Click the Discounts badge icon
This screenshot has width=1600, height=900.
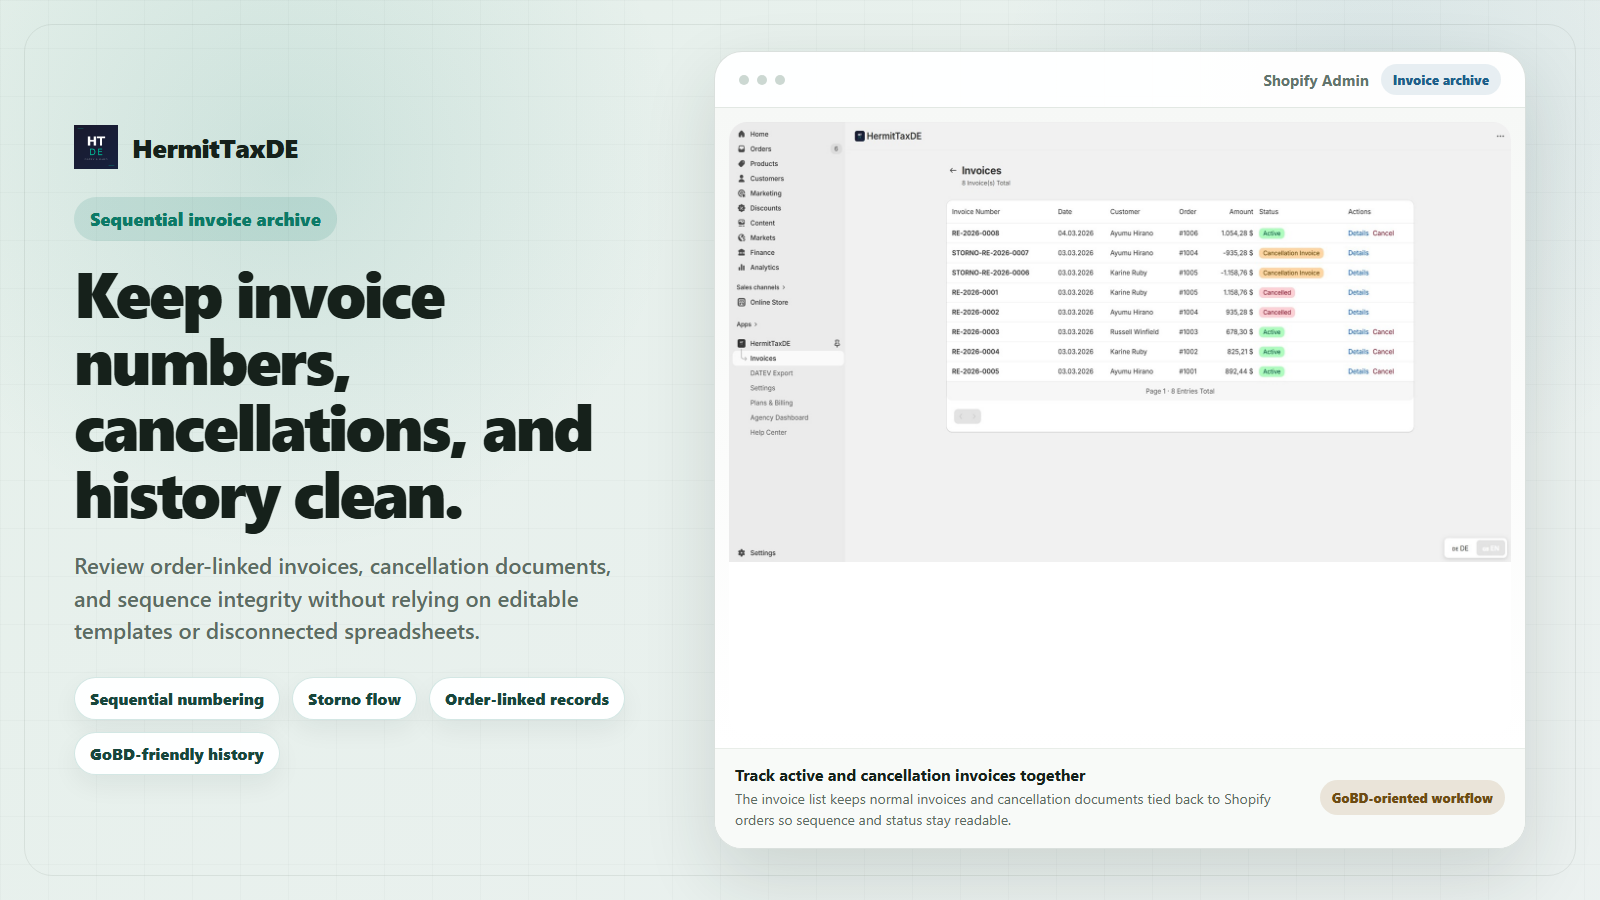(741, 208)
